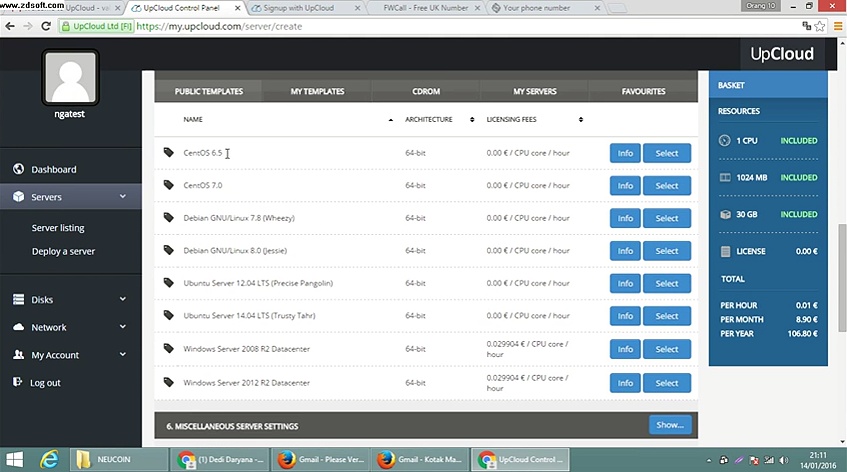Click the memory icon next to 1024 MB
This screenshot has height=472, width=847.
[725, 177]
